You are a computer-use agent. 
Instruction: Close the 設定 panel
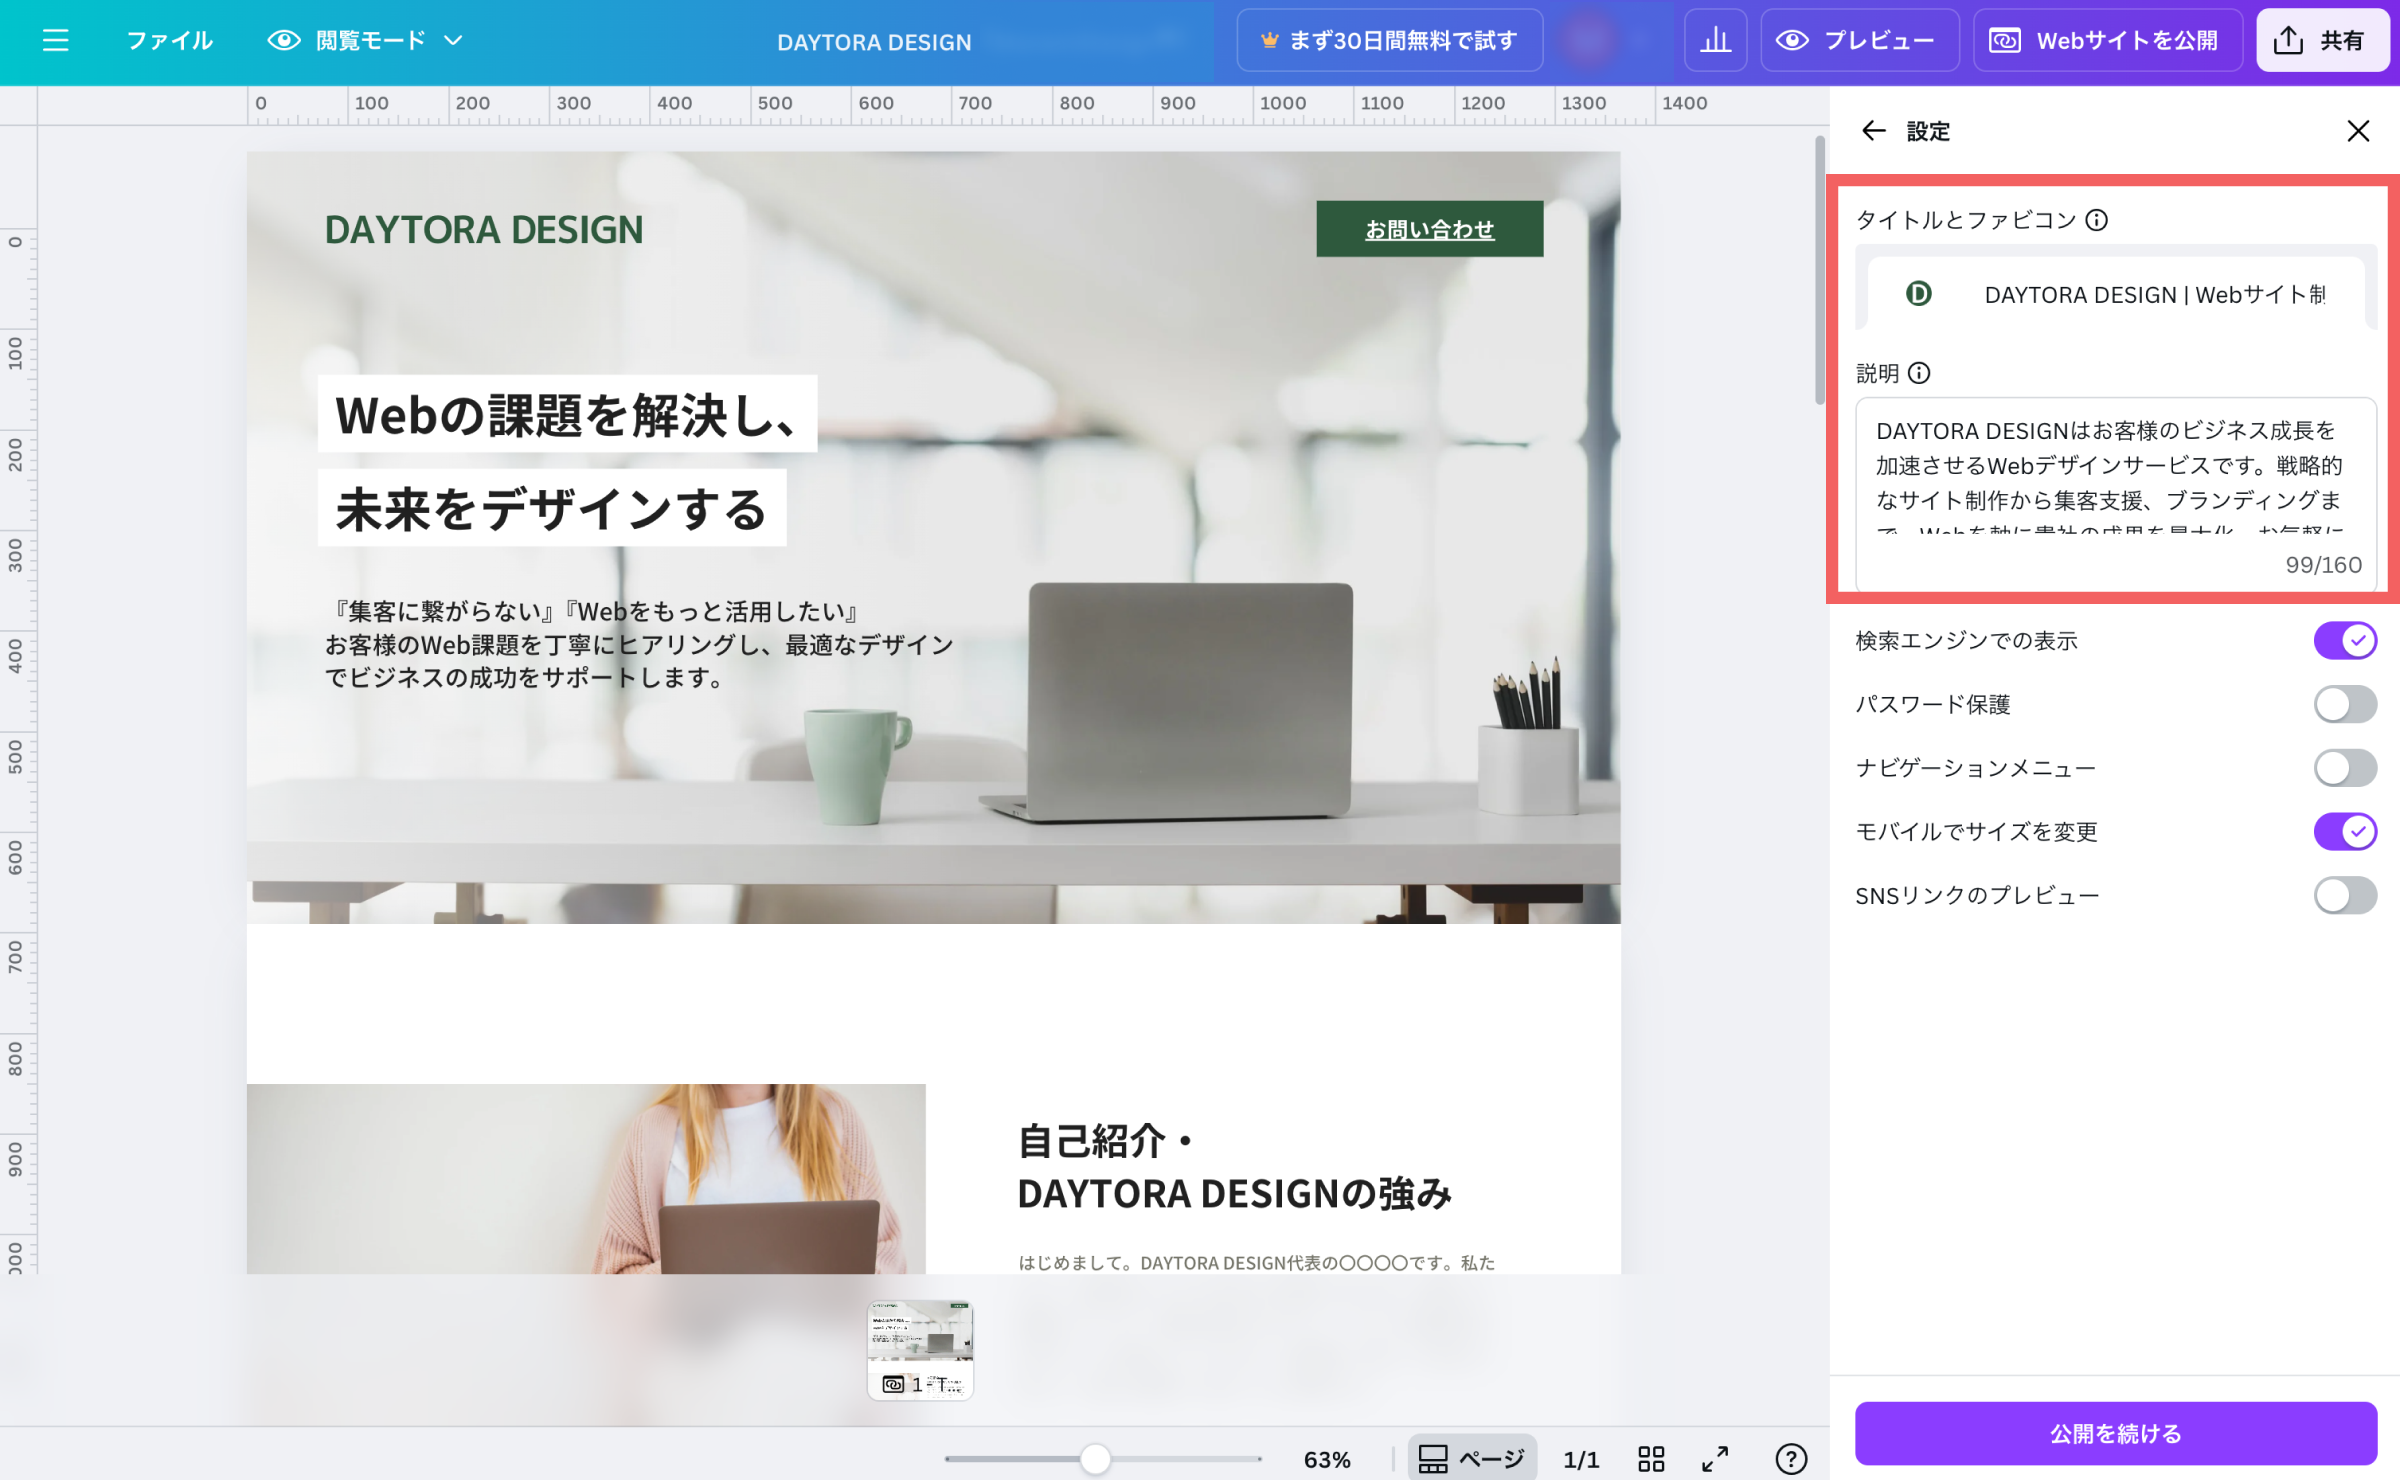click(x=2358, y=130)
